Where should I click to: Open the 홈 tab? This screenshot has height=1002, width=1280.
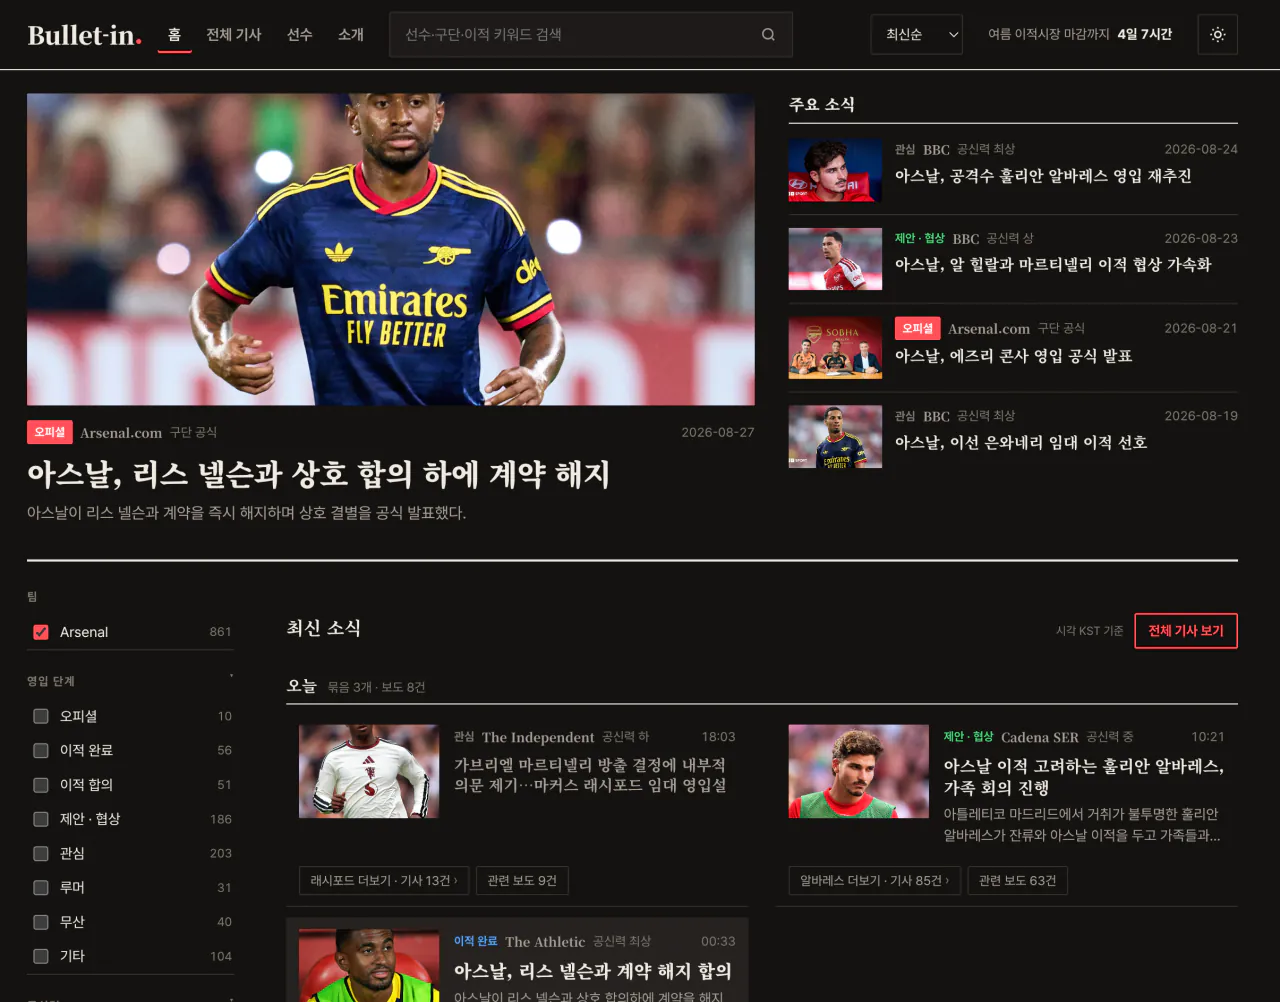coord(174,35)
